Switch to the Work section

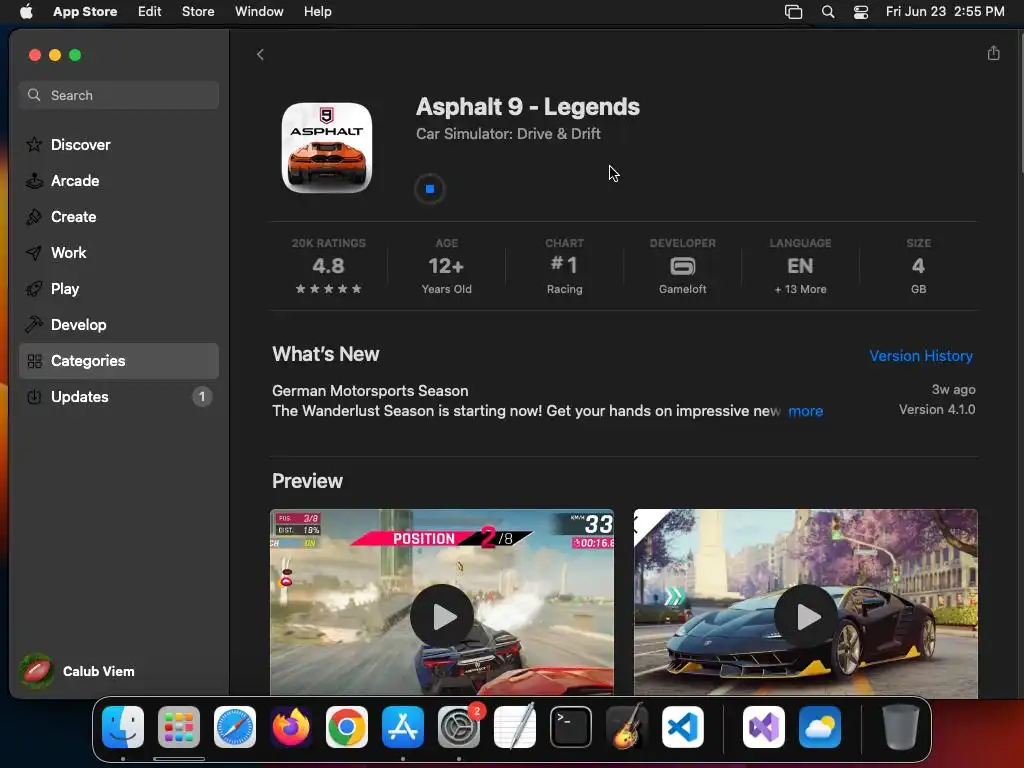(119, 253)
